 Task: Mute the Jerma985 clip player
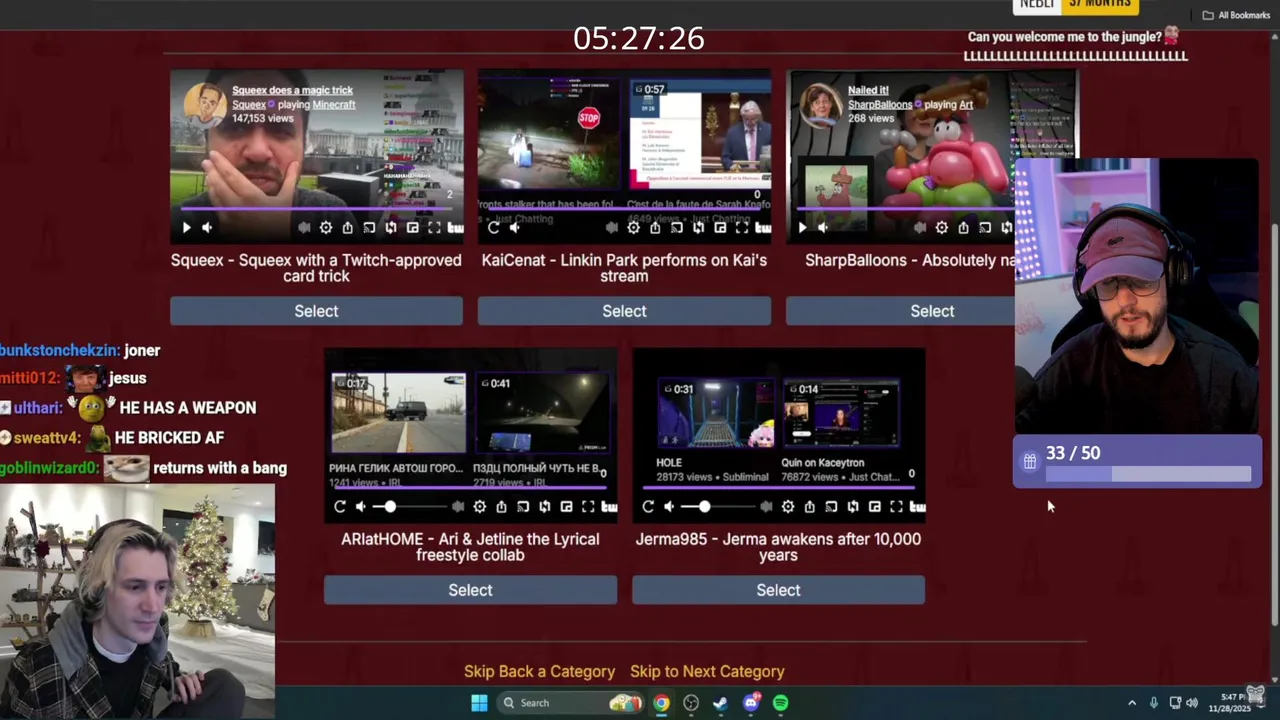tap(669, 507)
